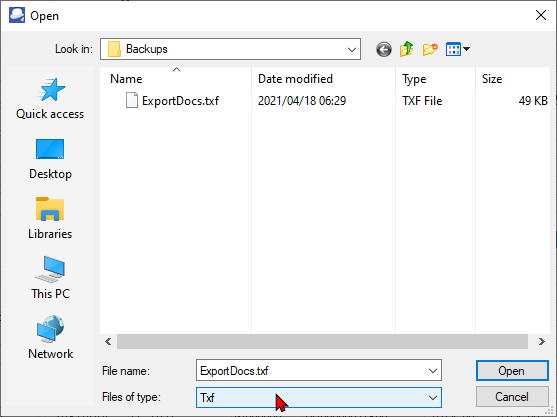This screenshot has width=557, height=417.
Task: Click the Open button
Action: tap(512, 371)
